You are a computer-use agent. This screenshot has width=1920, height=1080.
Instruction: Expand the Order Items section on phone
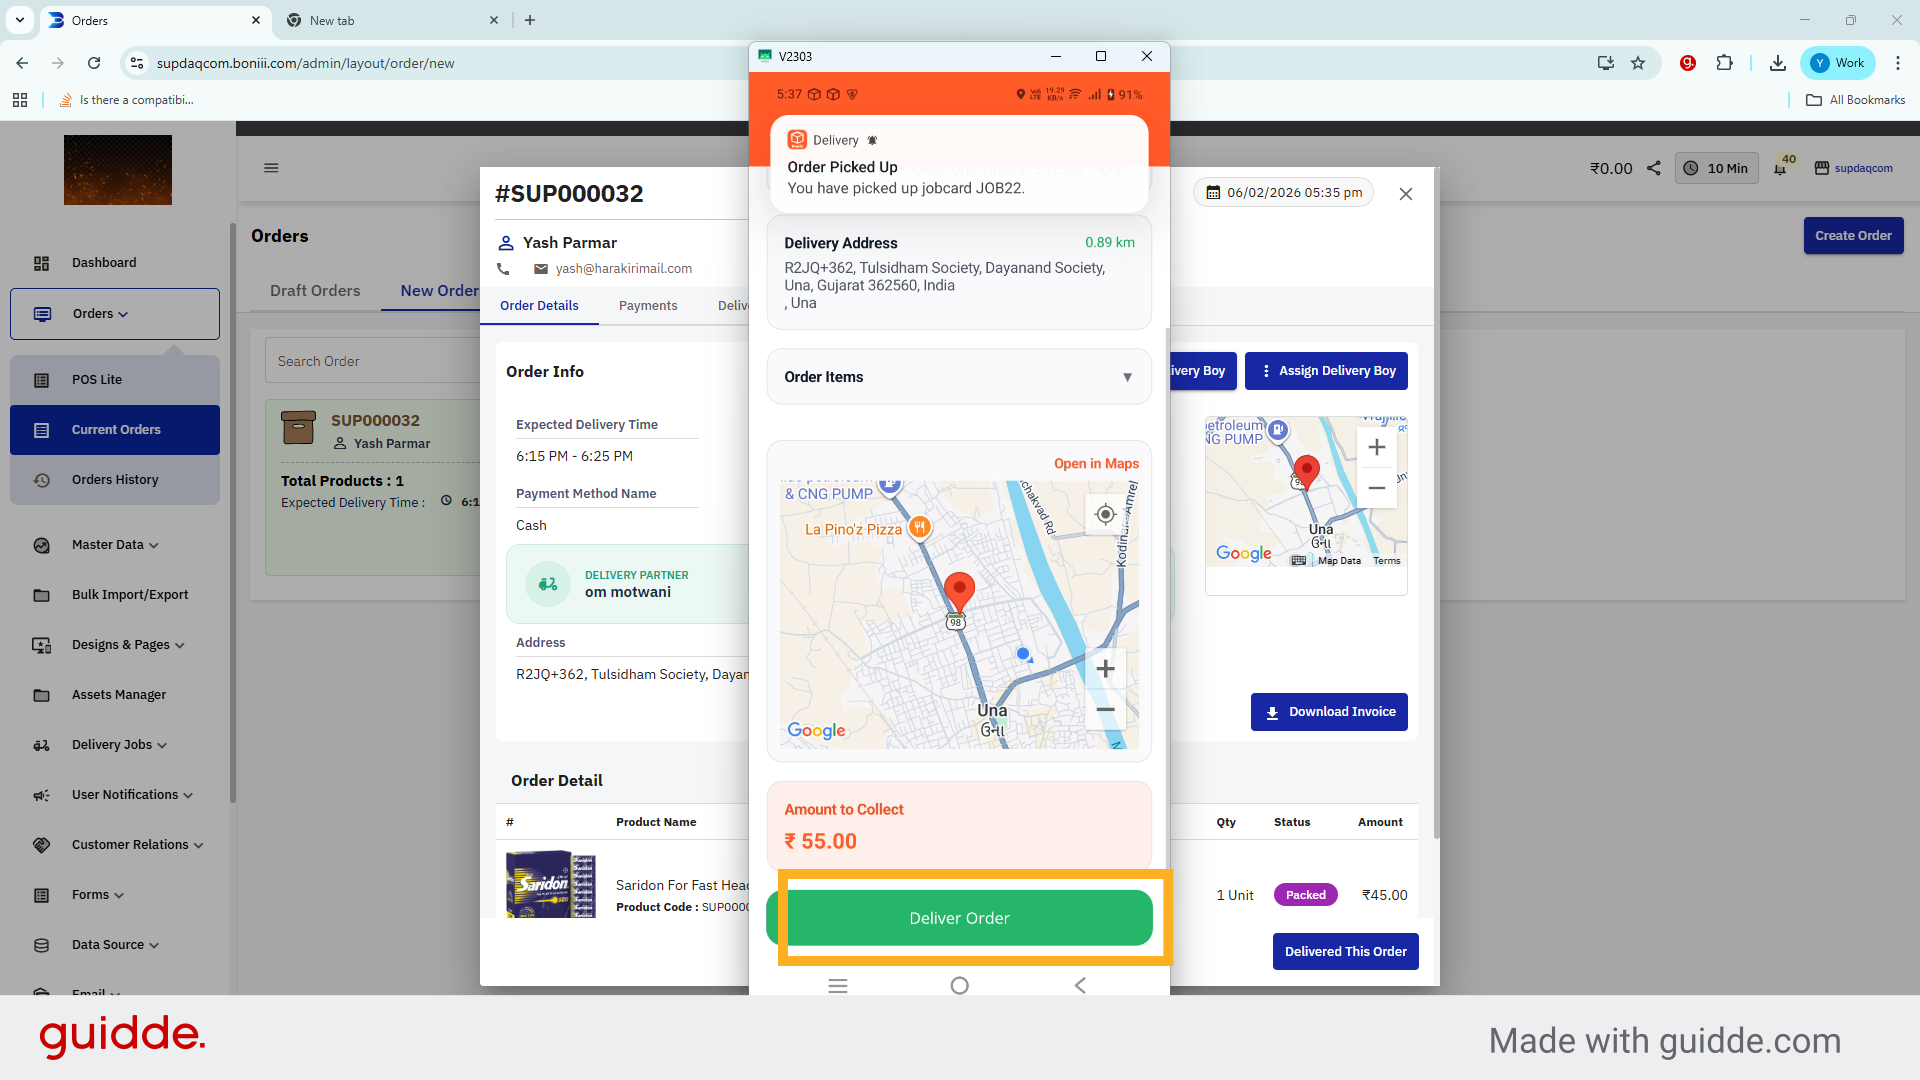pyautogui.click(x=959, y=377)
